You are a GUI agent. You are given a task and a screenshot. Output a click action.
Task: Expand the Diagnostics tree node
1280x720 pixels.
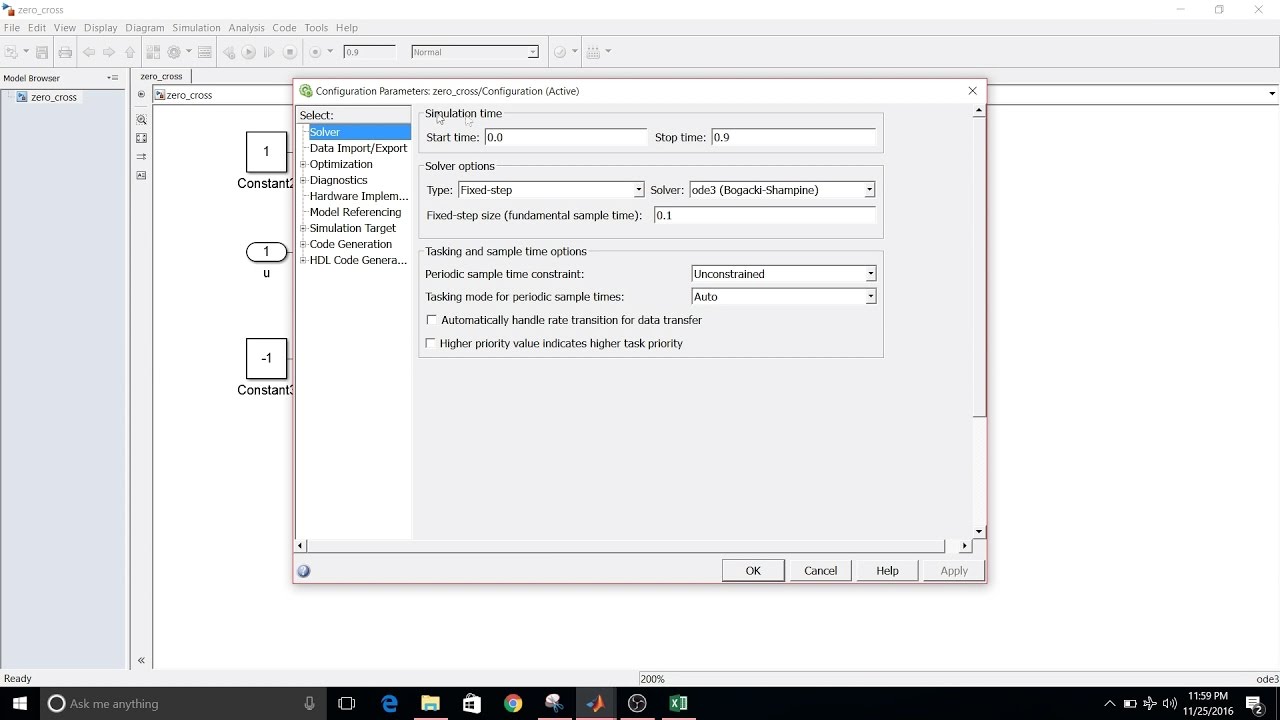tap(303, 180)
